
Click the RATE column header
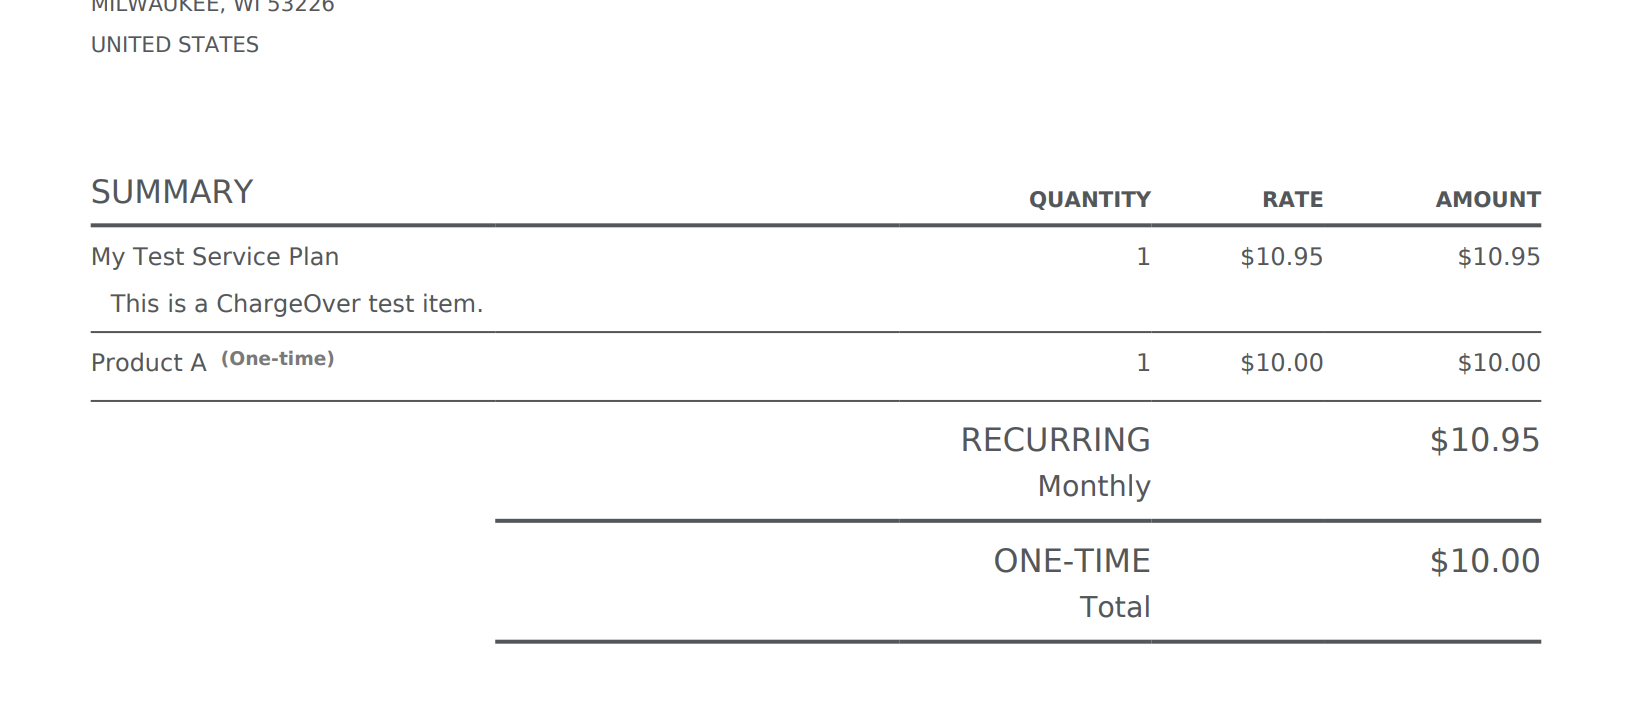[x=1292, y=200]
